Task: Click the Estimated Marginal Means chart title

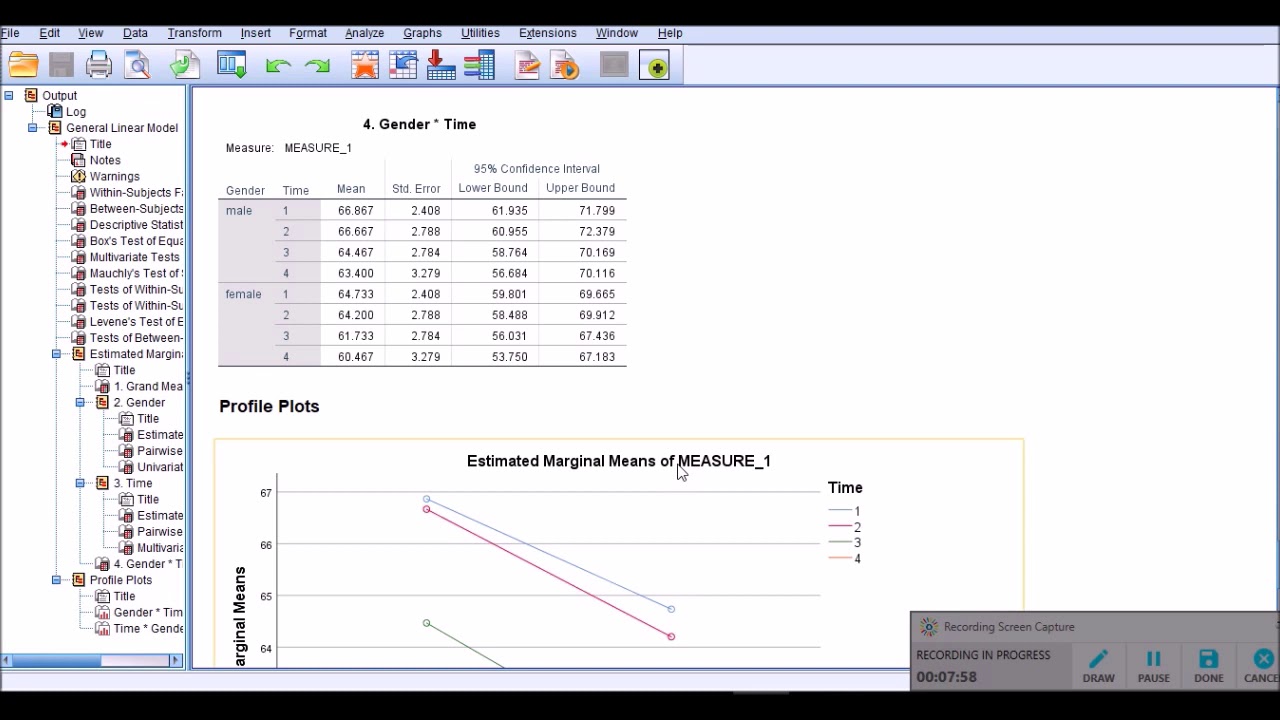Action: pos(618,461)
